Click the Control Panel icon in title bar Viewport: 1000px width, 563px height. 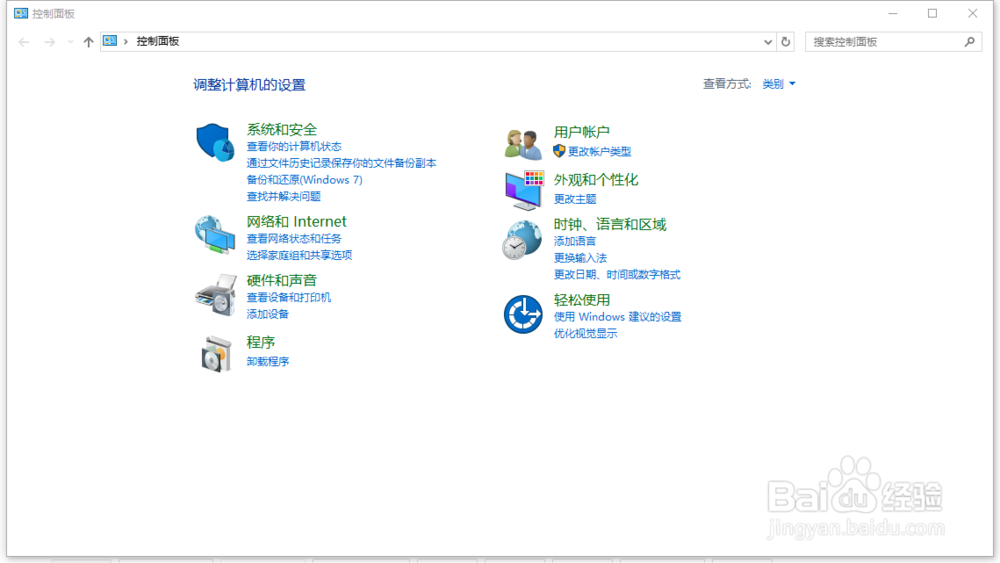click(21, 13)
